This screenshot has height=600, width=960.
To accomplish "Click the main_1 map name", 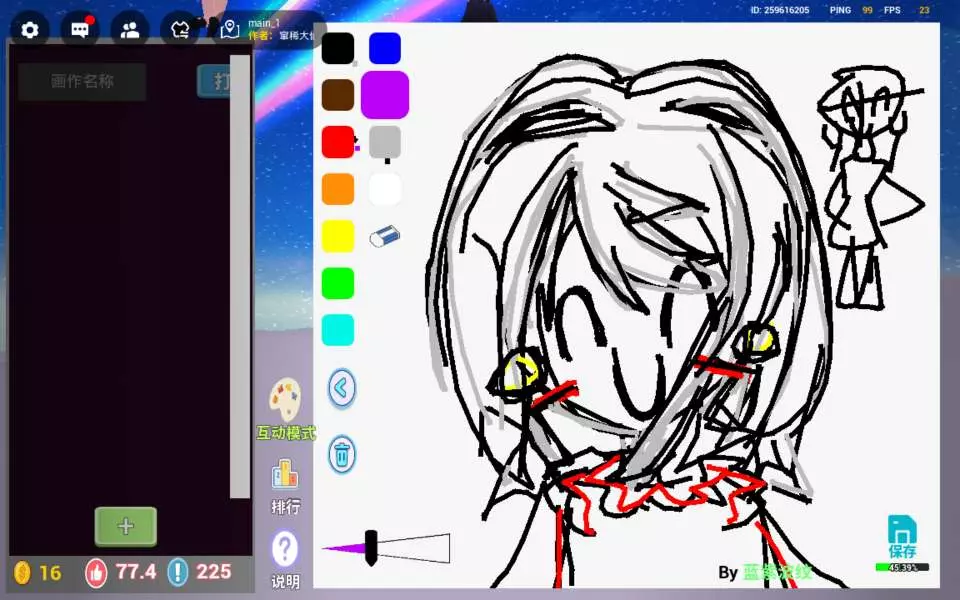I will 263,23.
